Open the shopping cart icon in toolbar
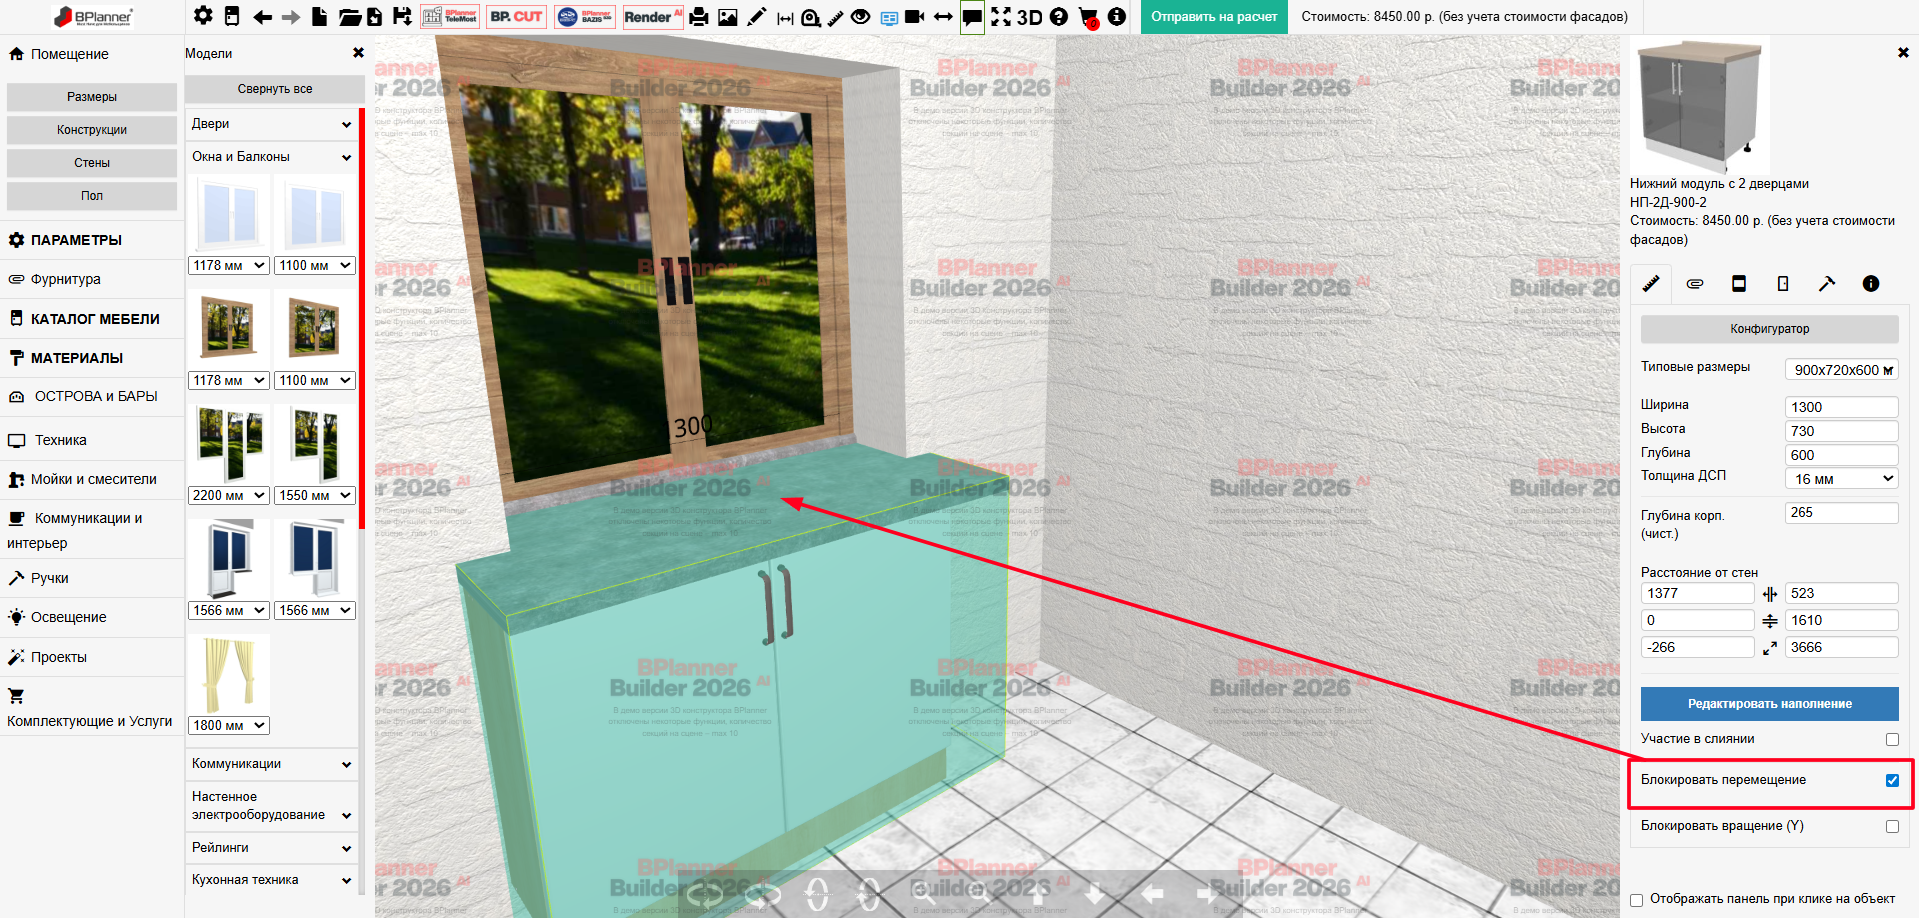1919x918 pixels. point(1089,18)
